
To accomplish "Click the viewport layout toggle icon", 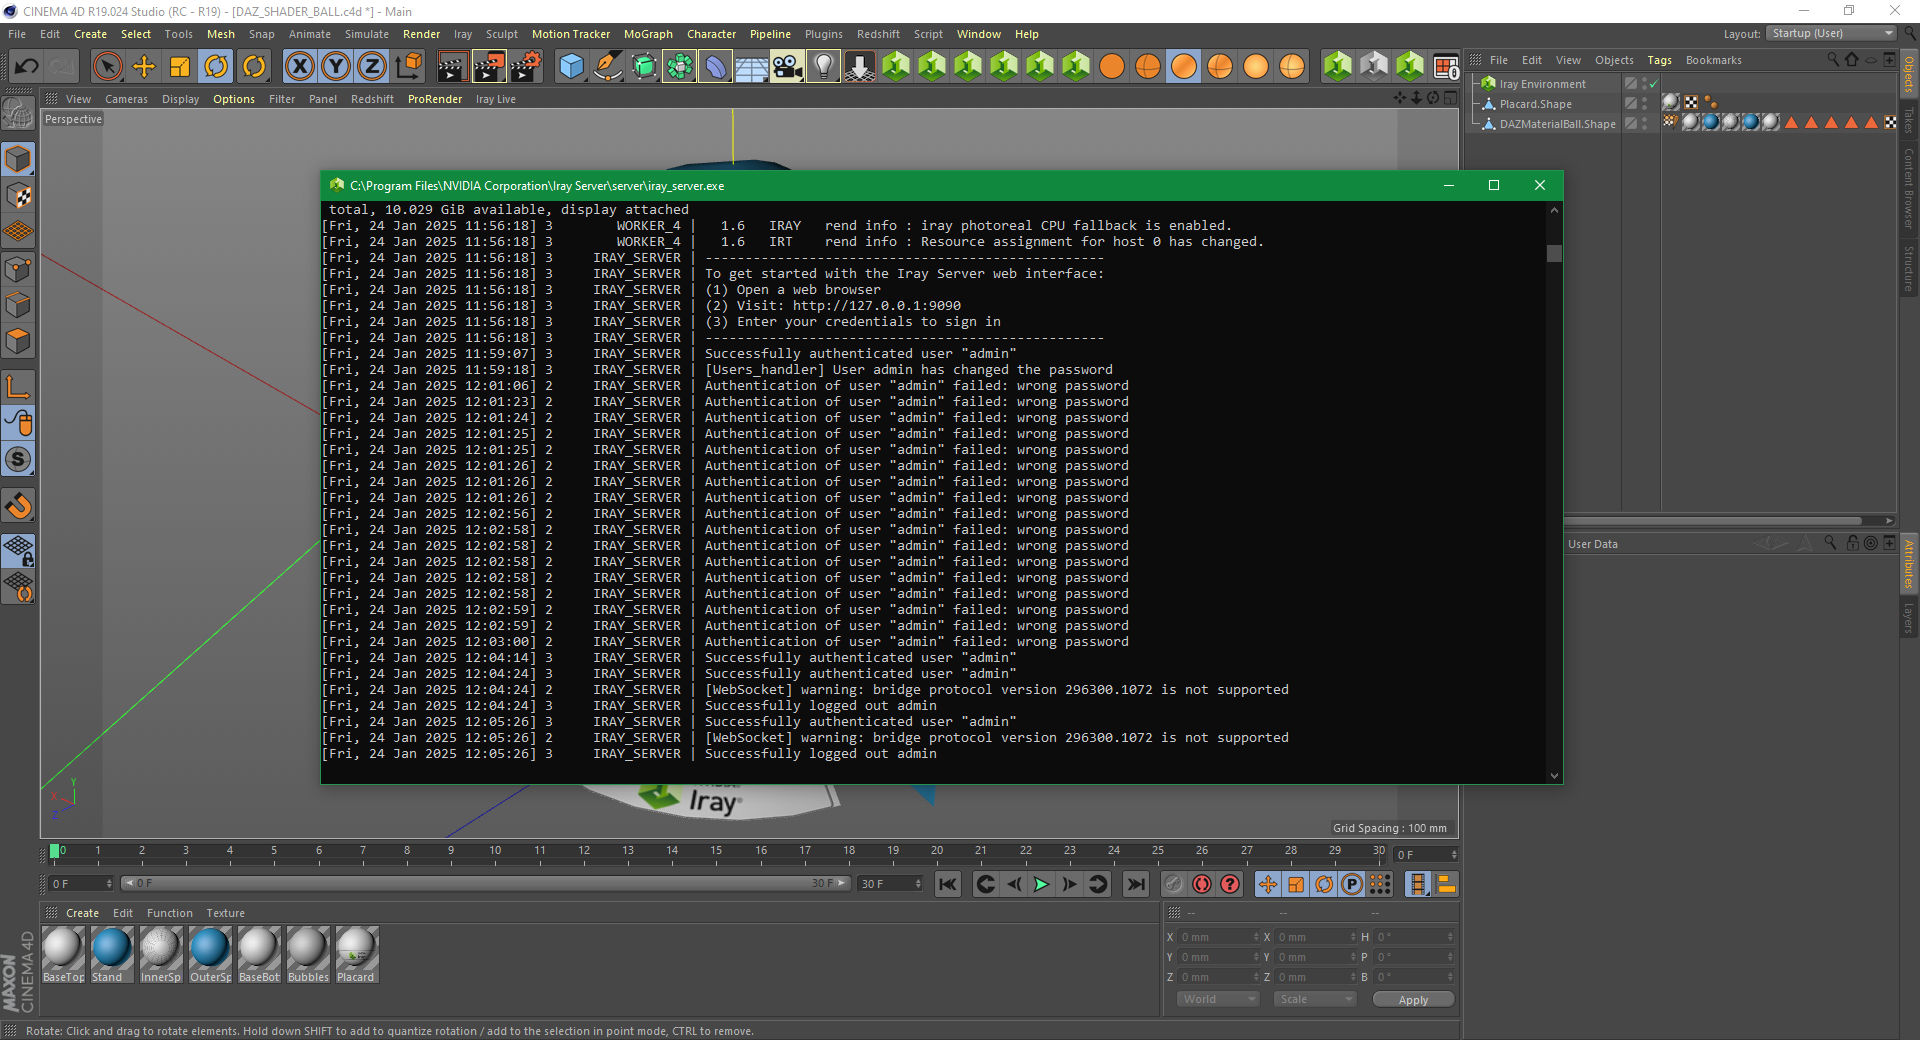I will click(1450, 98).
